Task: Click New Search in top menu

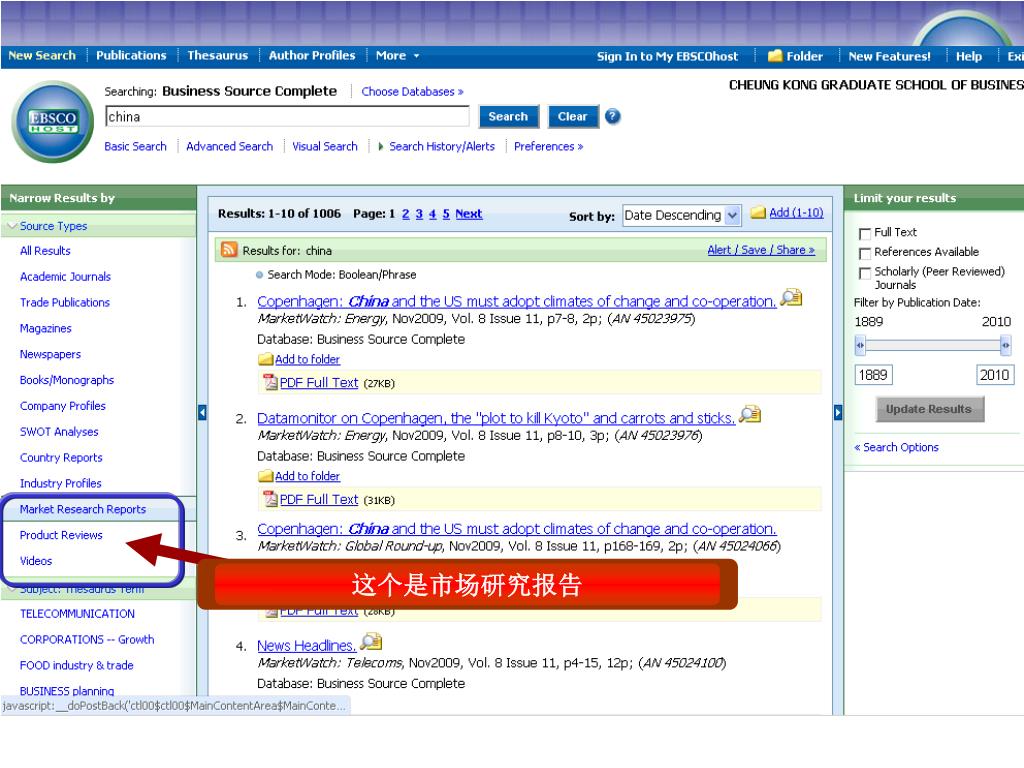Action: coord(42,56)
